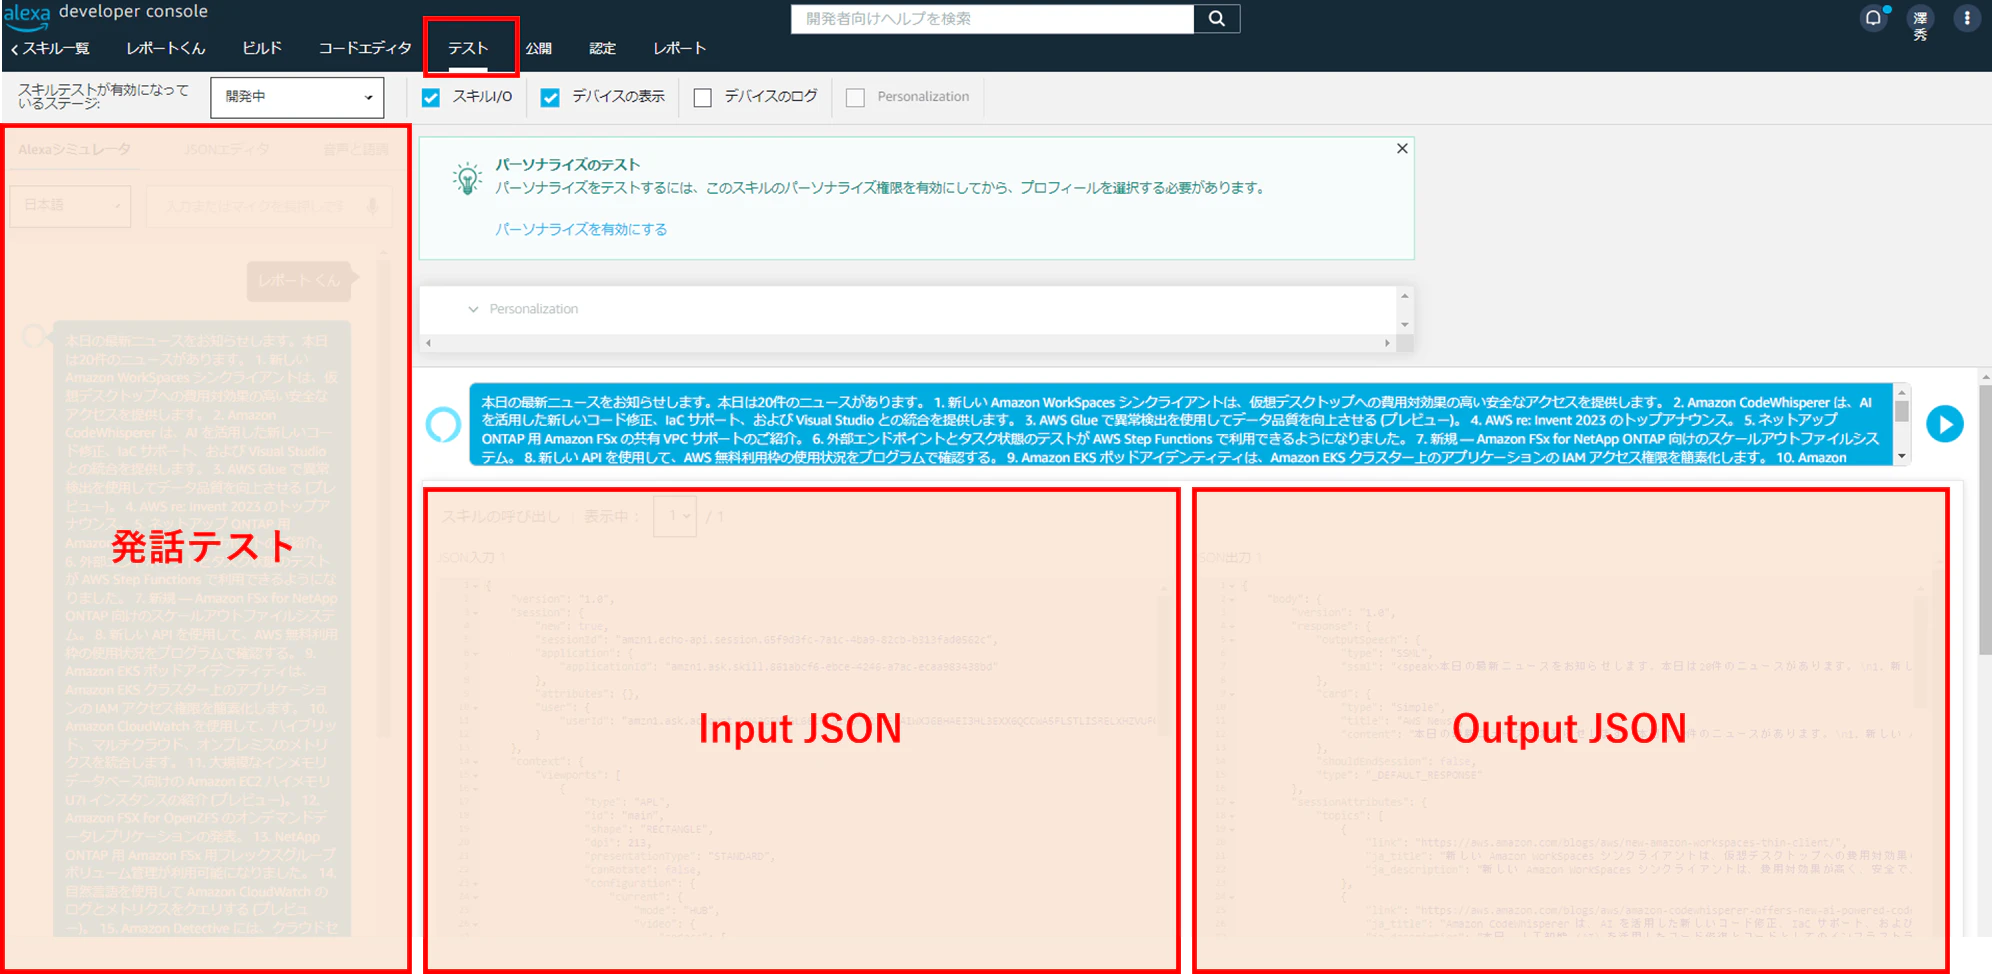The height and width of the screenshot is (974, 1992).
Task: Open the skill invocation number dropdown
Action: (x=675, y=516)
